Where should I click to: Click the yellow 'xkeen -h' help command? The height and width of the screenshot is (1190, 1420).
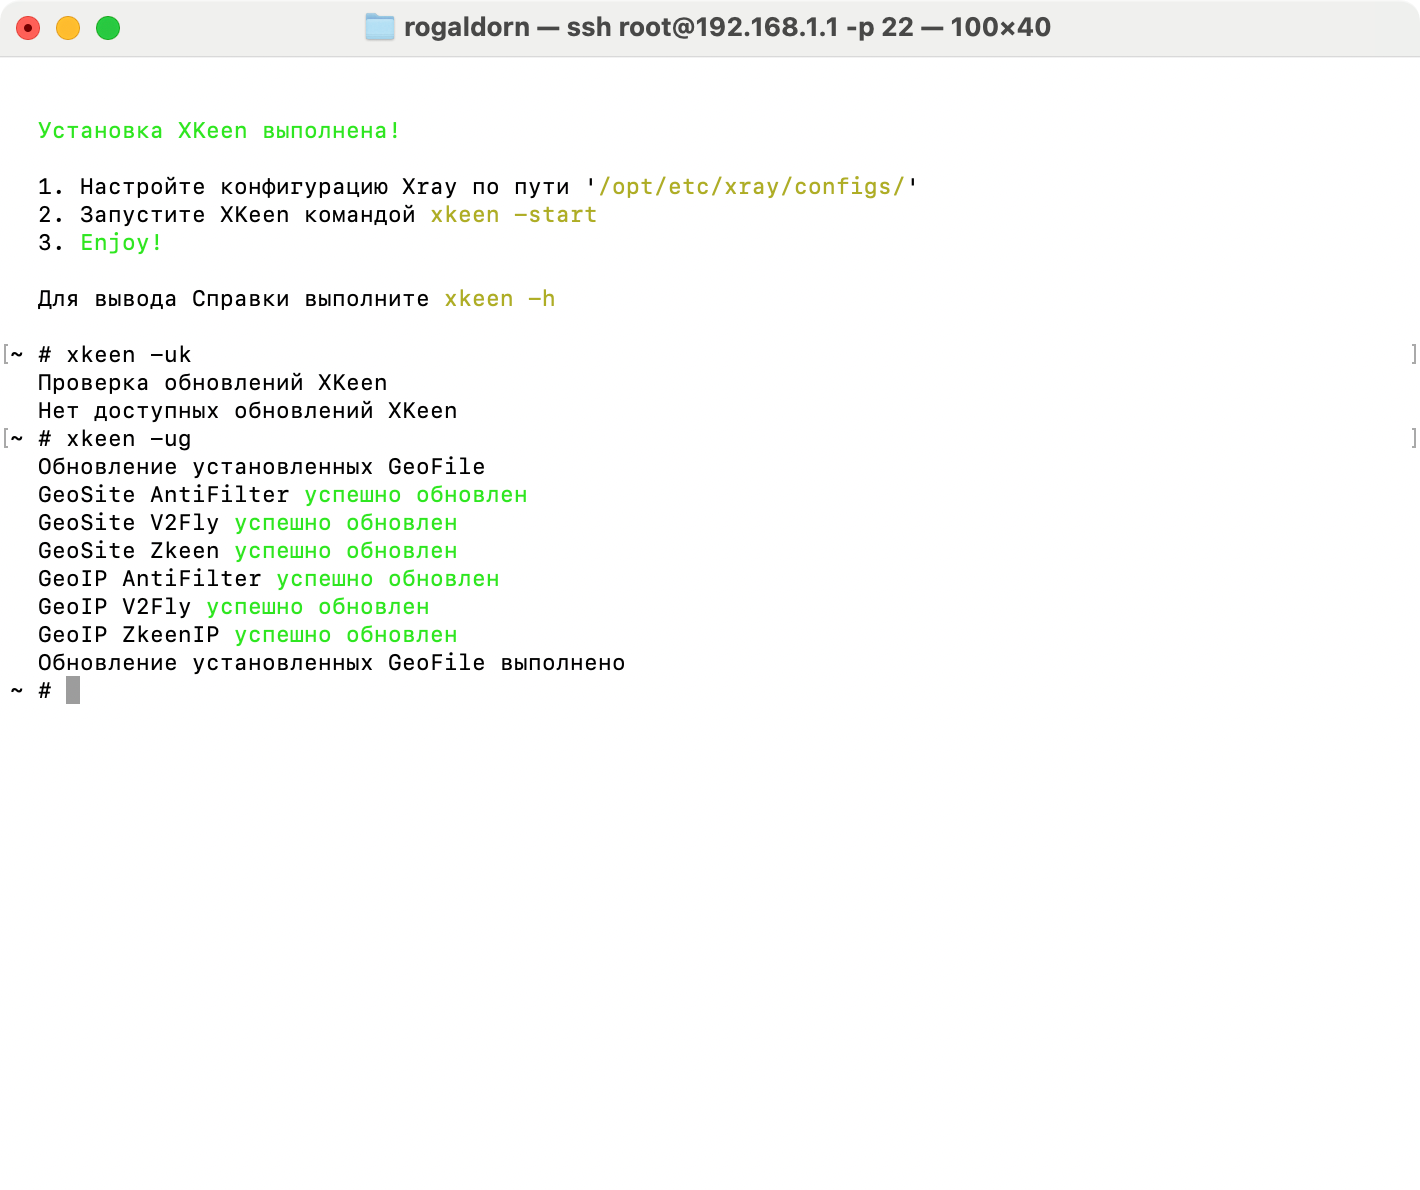(499, 299)
